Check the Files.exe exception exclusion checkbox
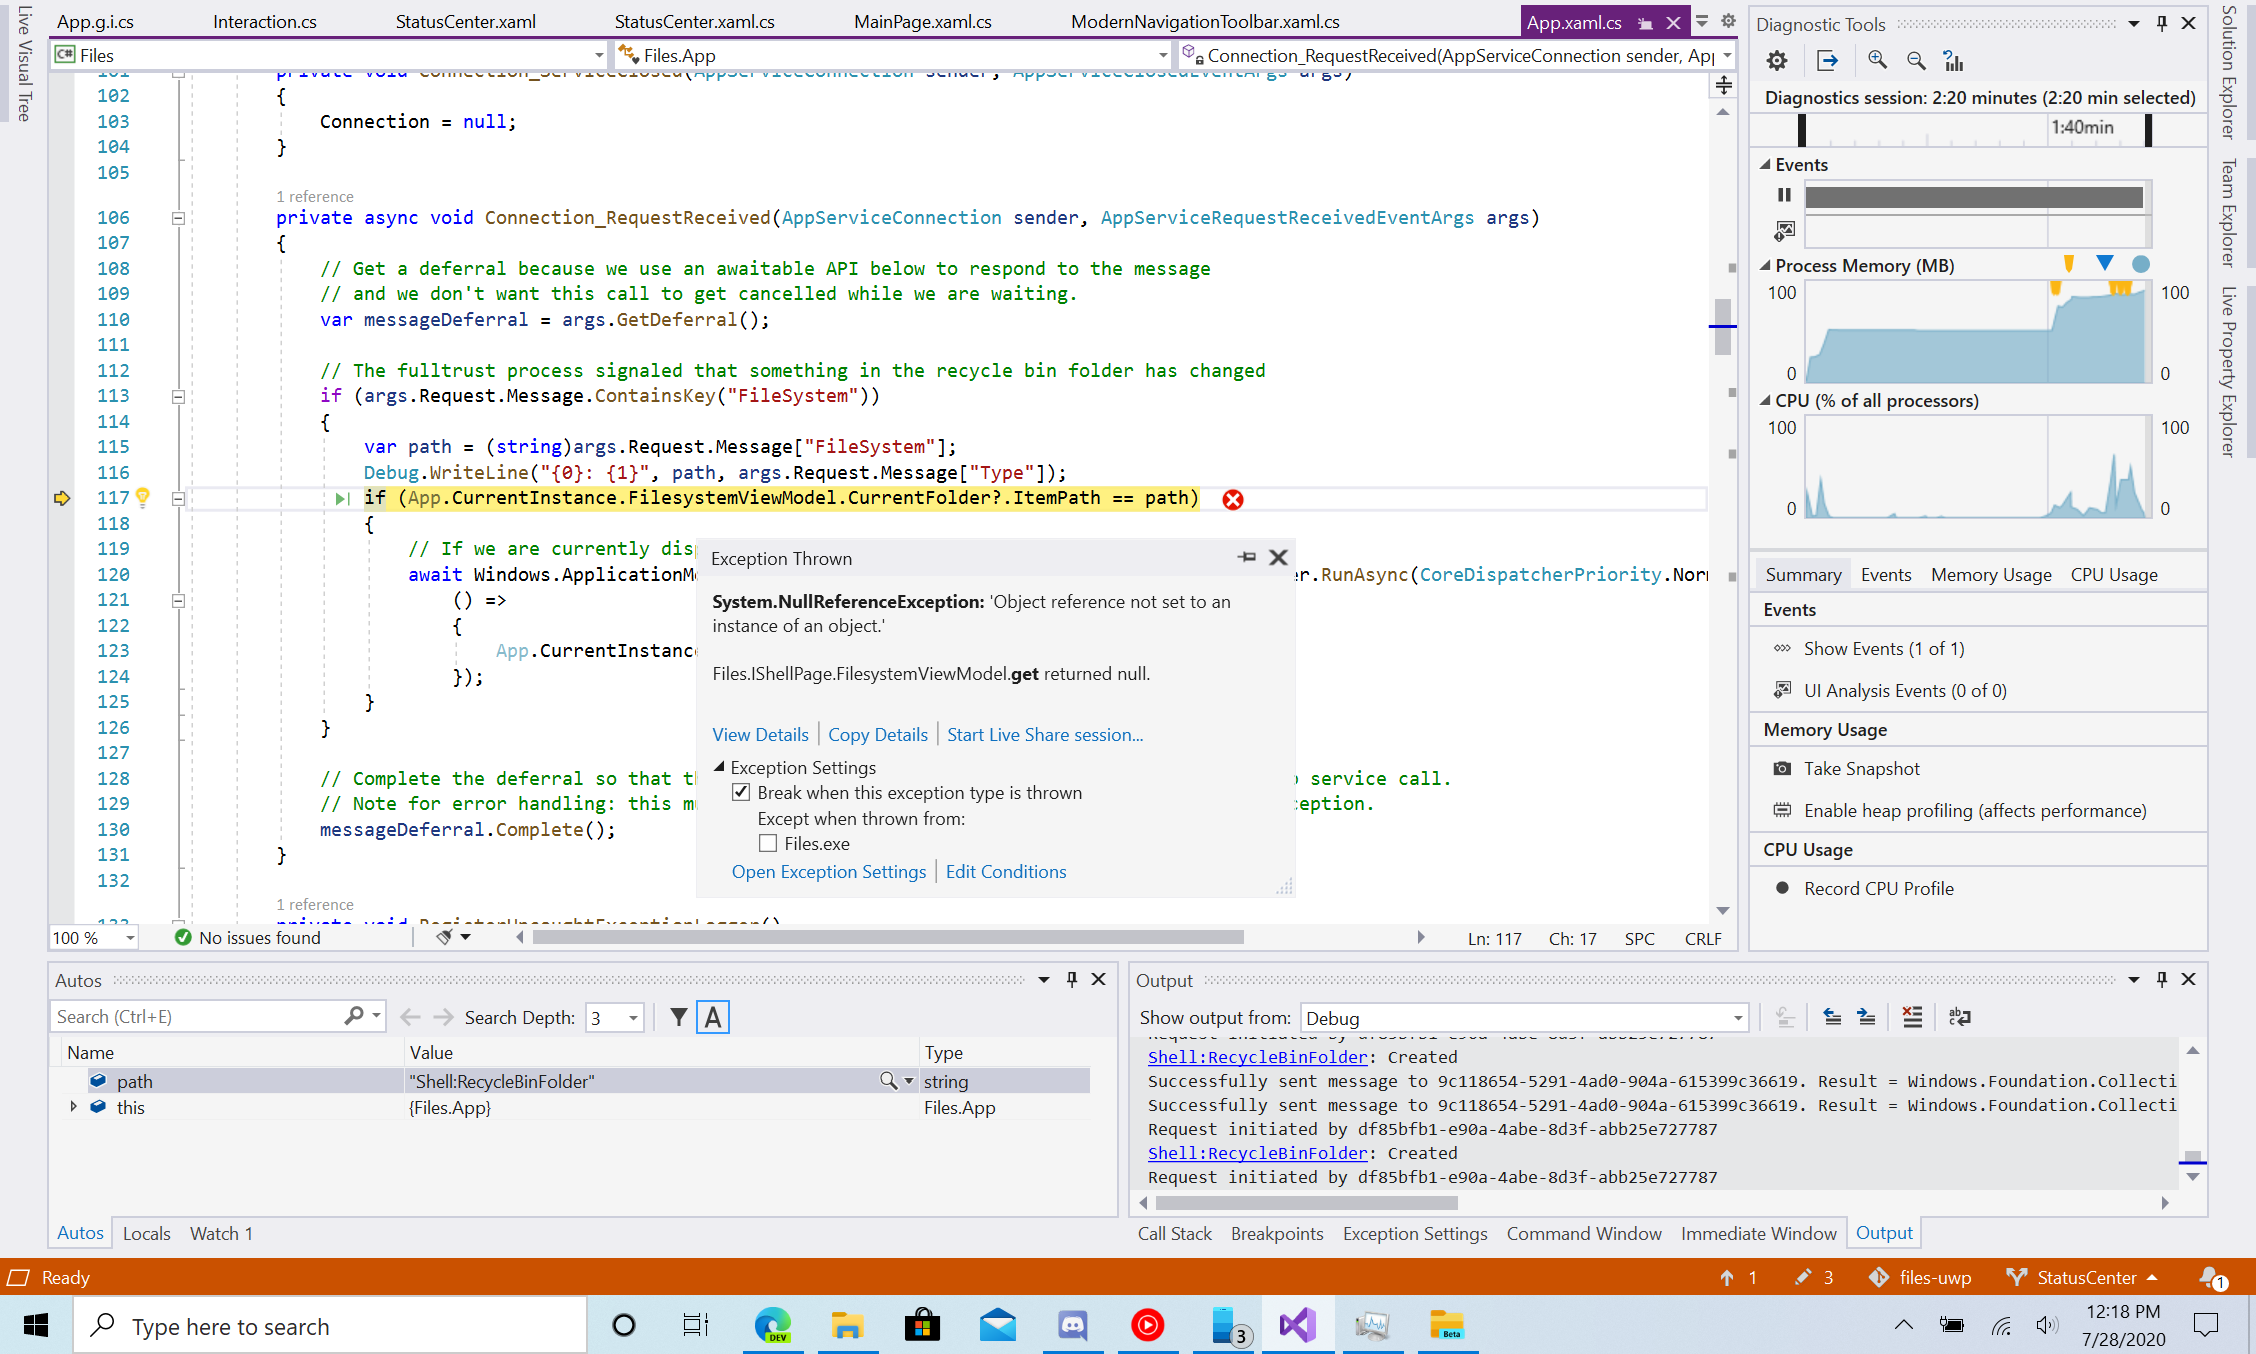This screenshot has height=1354, width=2256. (767, 843)
